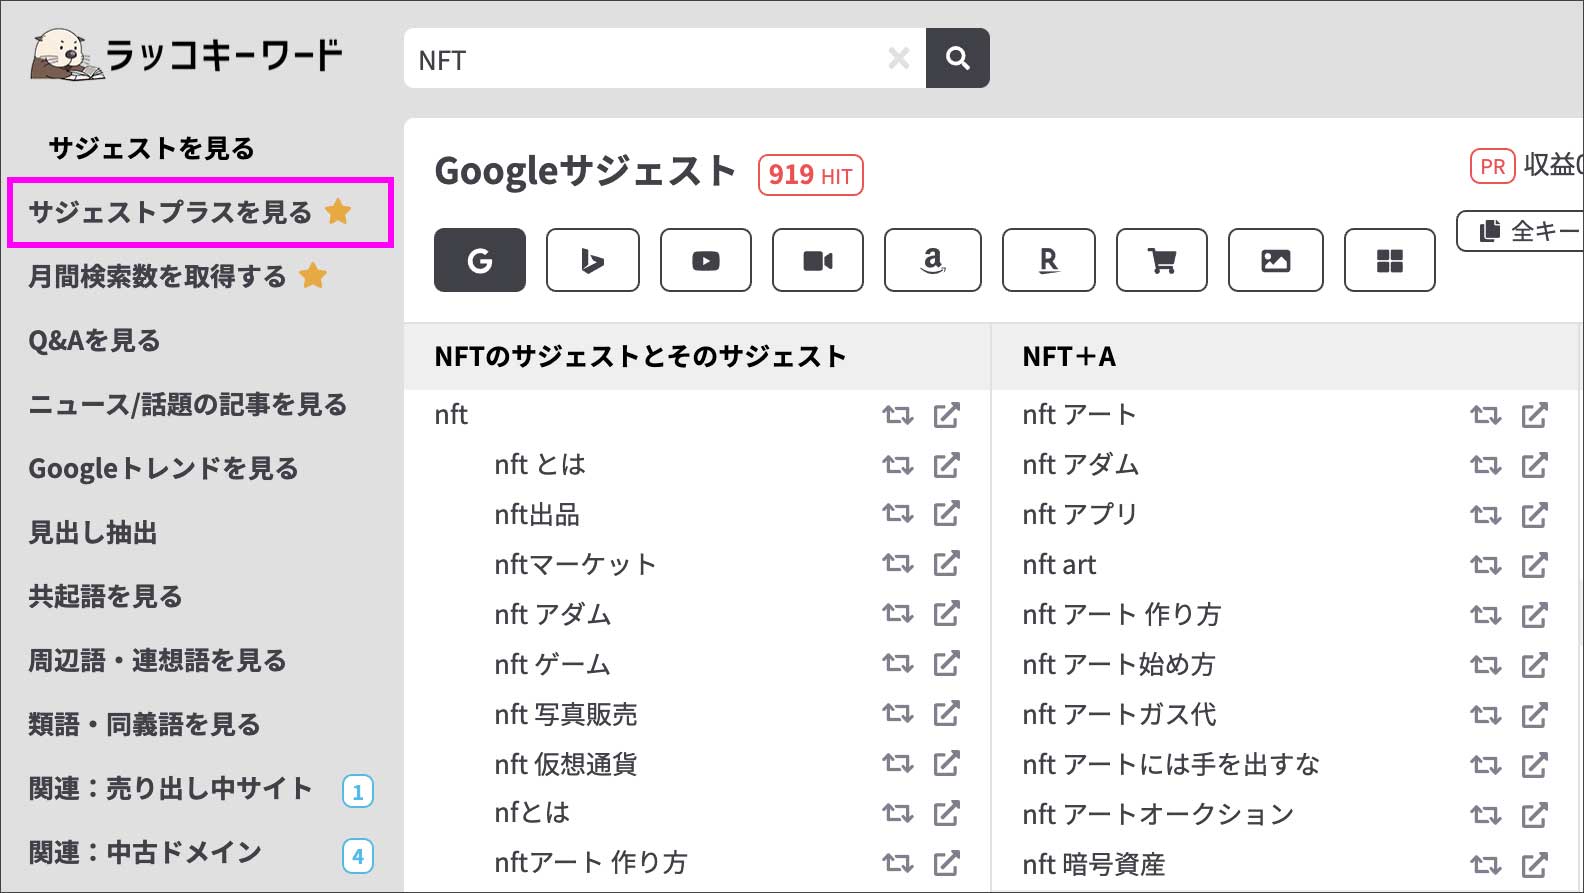This screenshot has height=893, width=1584.
Task: Switch to YouTube suggest source icon
Action: pyautogui.click(x=705, y=260)
